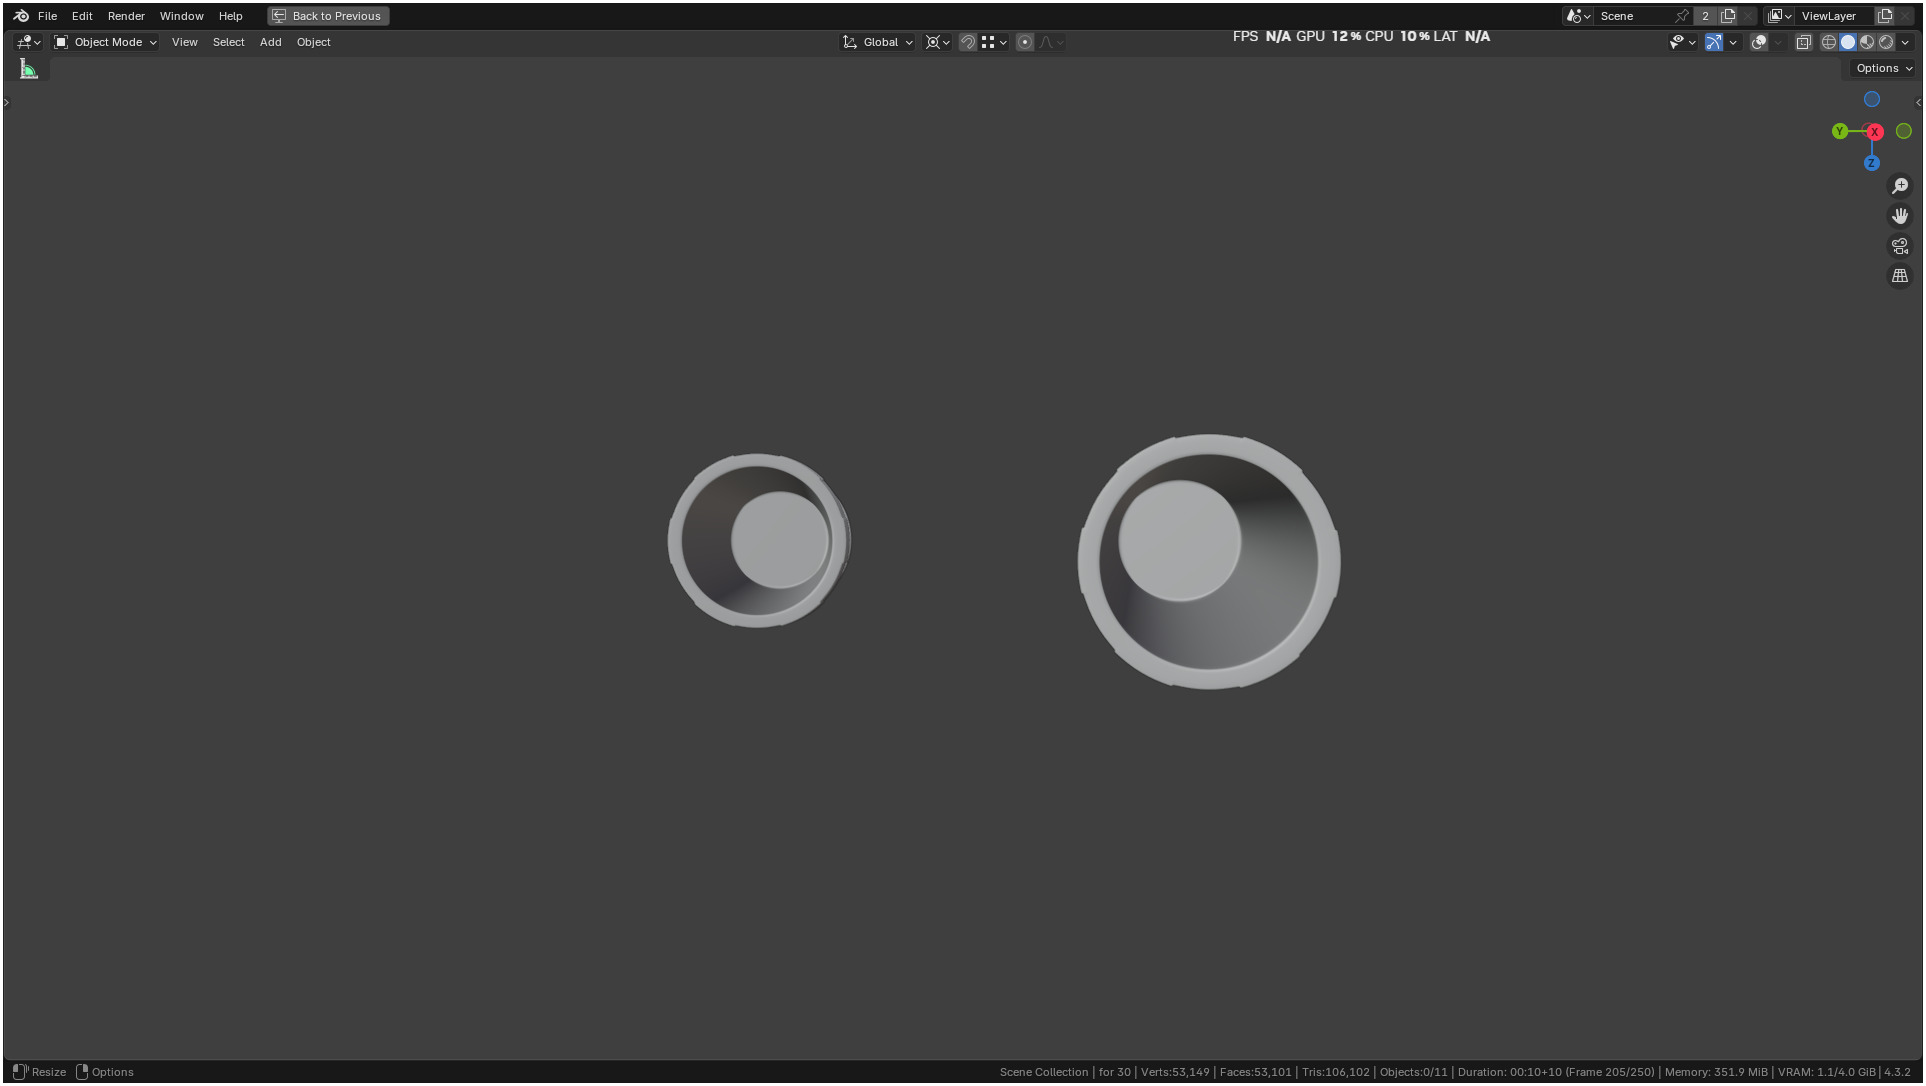Click the Scene name field
This screenshot has width=1926, height=1086.
(x=1632, y=16)
